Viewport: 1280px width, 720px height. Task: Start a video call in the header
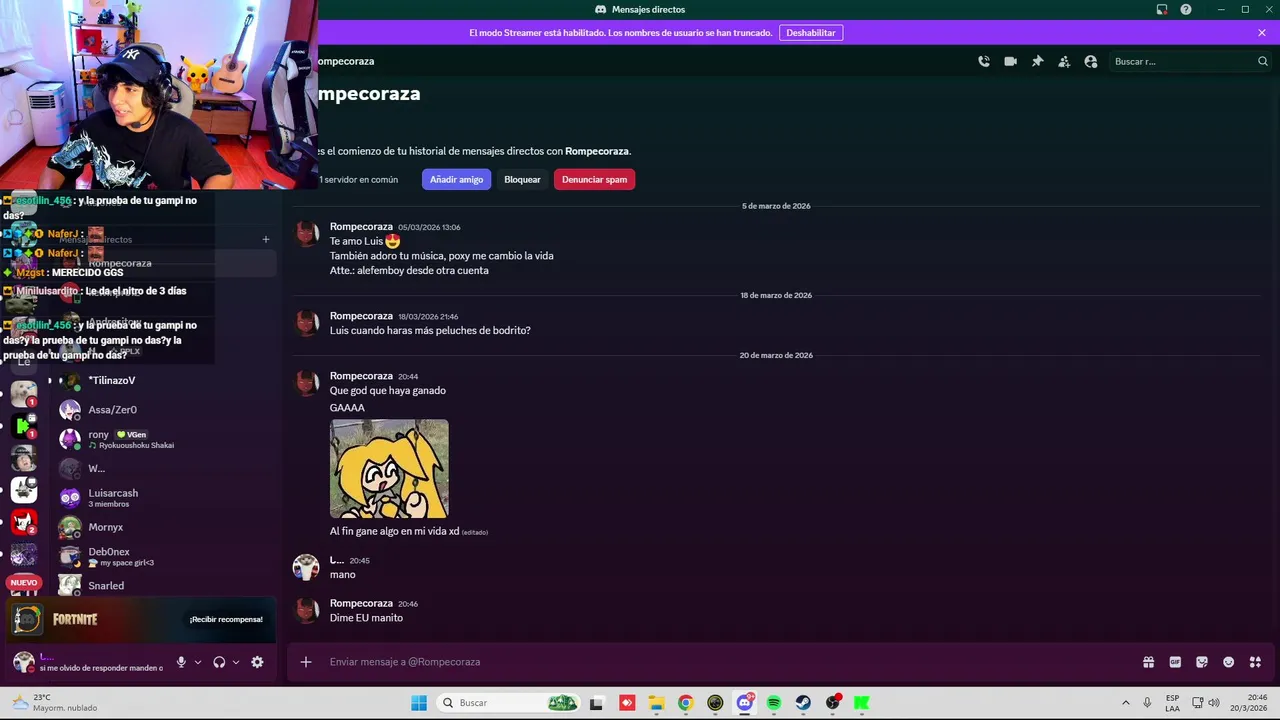click(1011, 61)
